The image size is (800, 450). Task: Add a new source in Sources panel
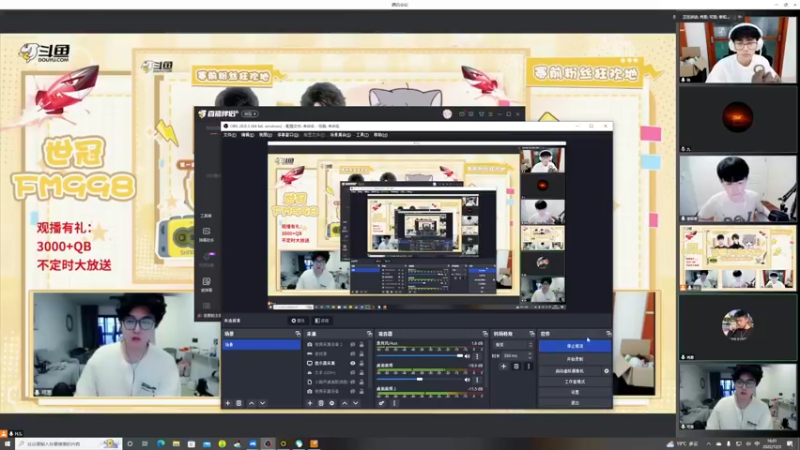coord(310,403)
